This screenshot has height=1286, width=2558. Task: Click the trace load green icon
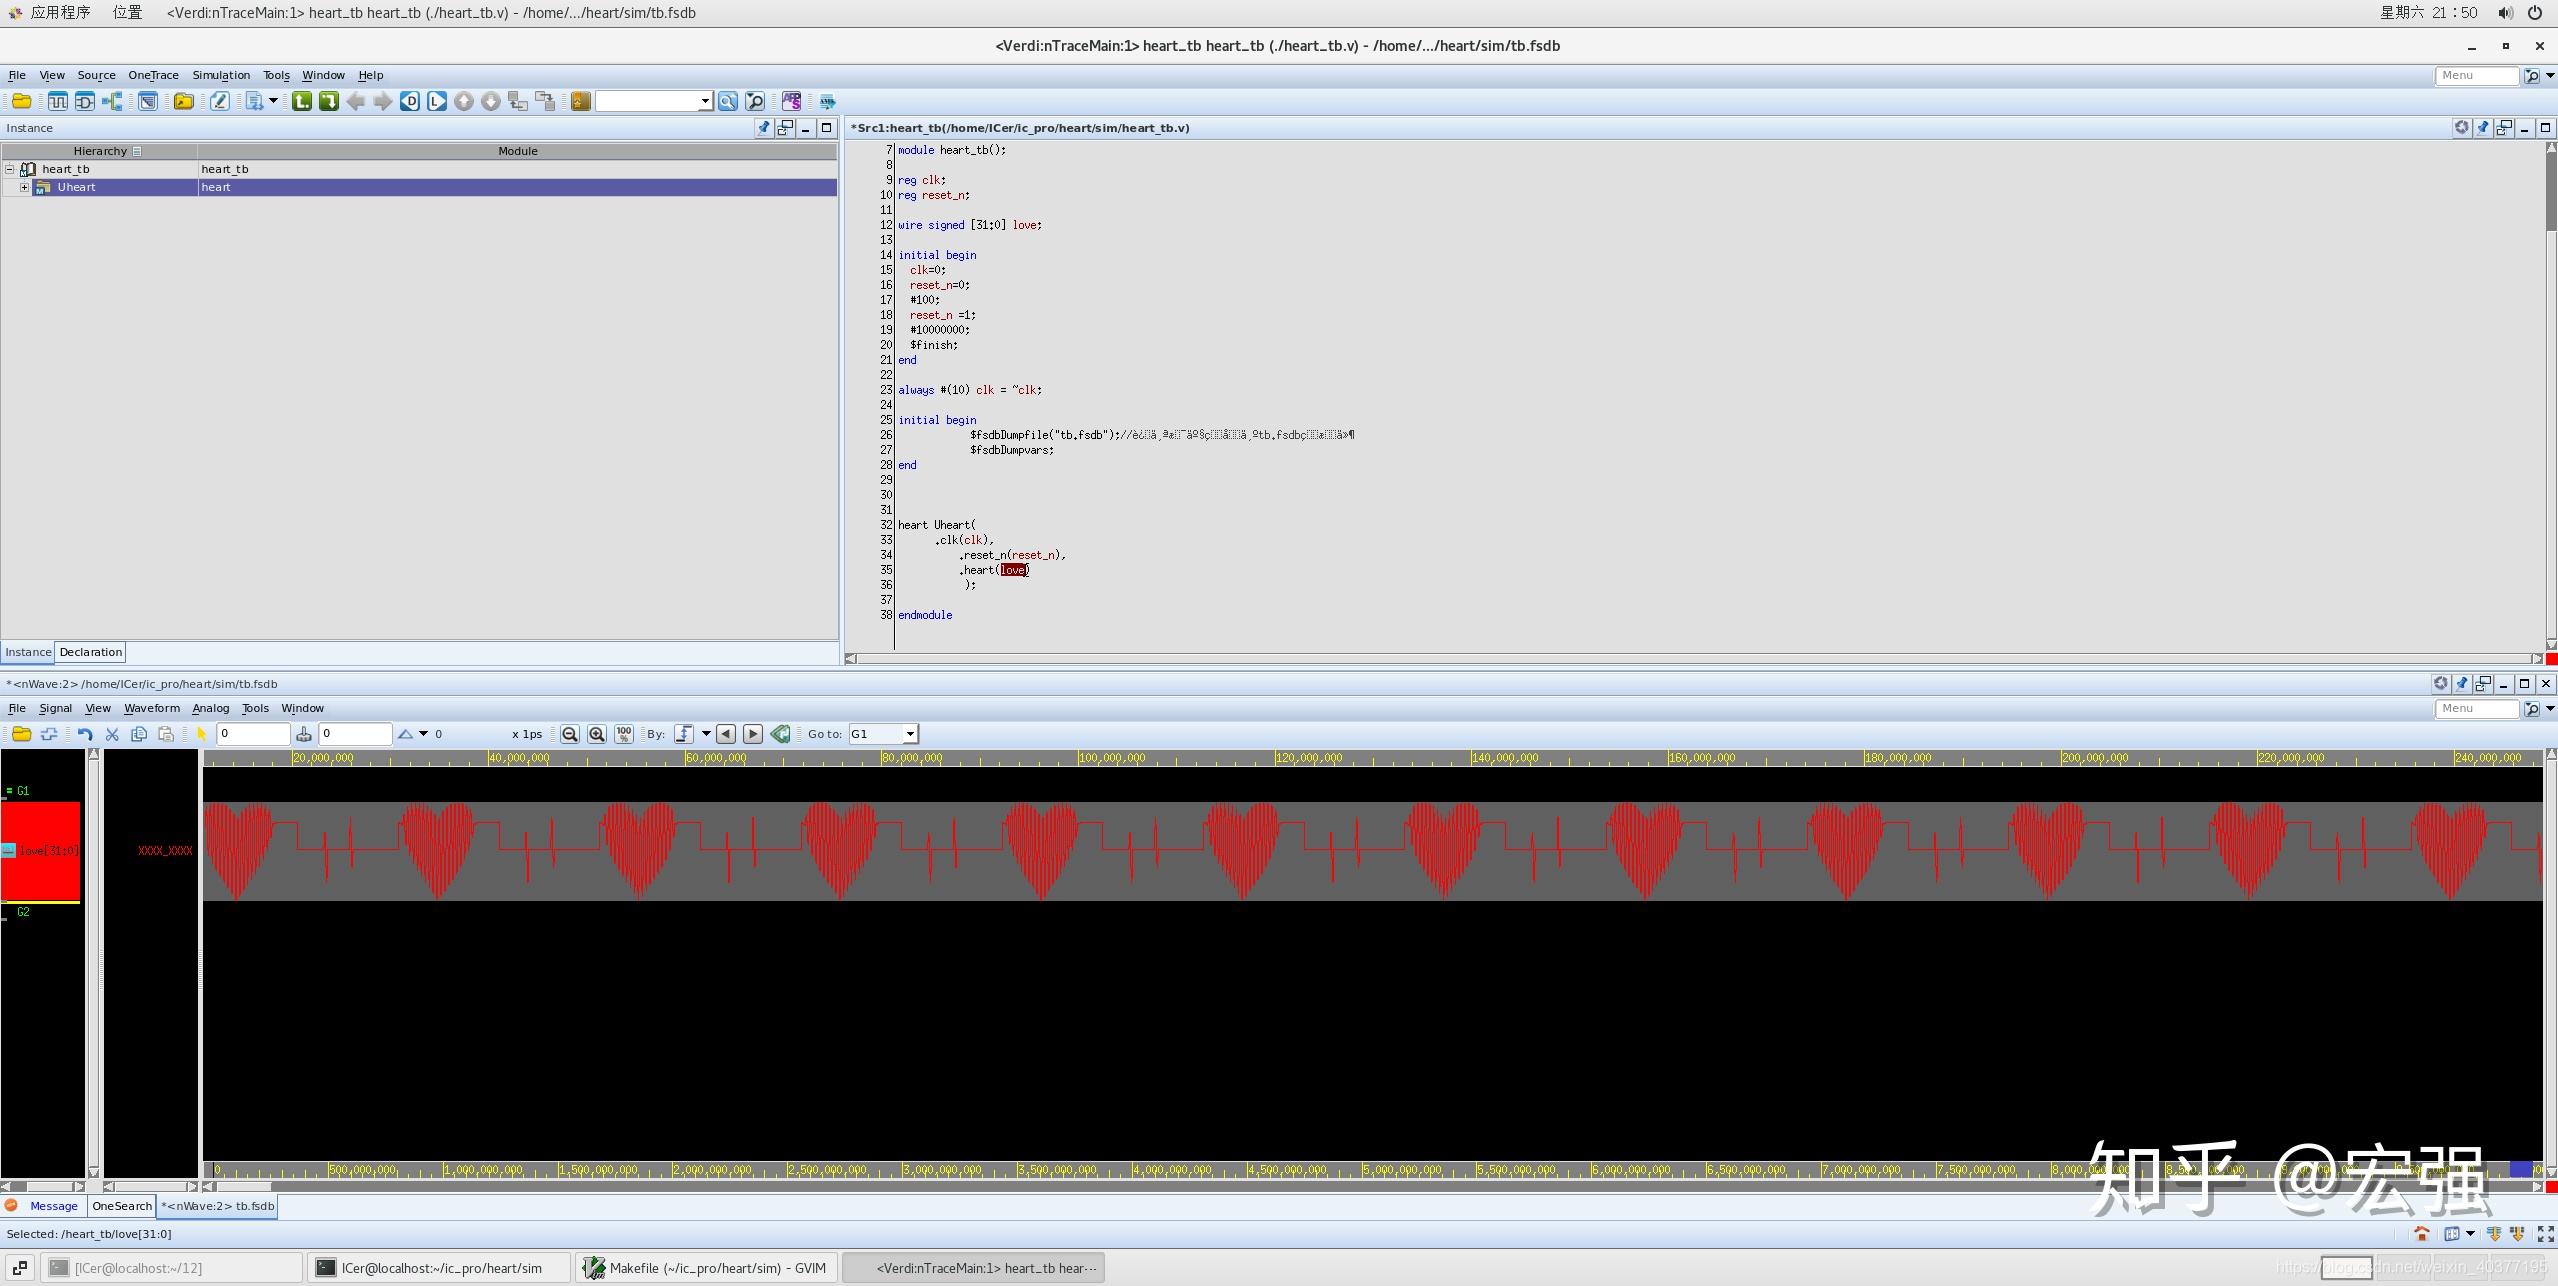click(x=329, y=101)
